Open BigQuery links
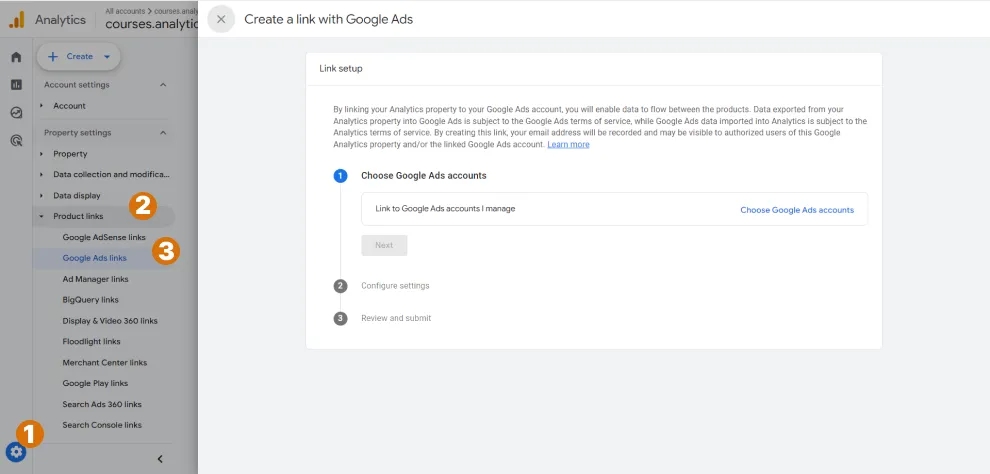The height and width of the screenshot is (474, 990). tap(90, 300)
